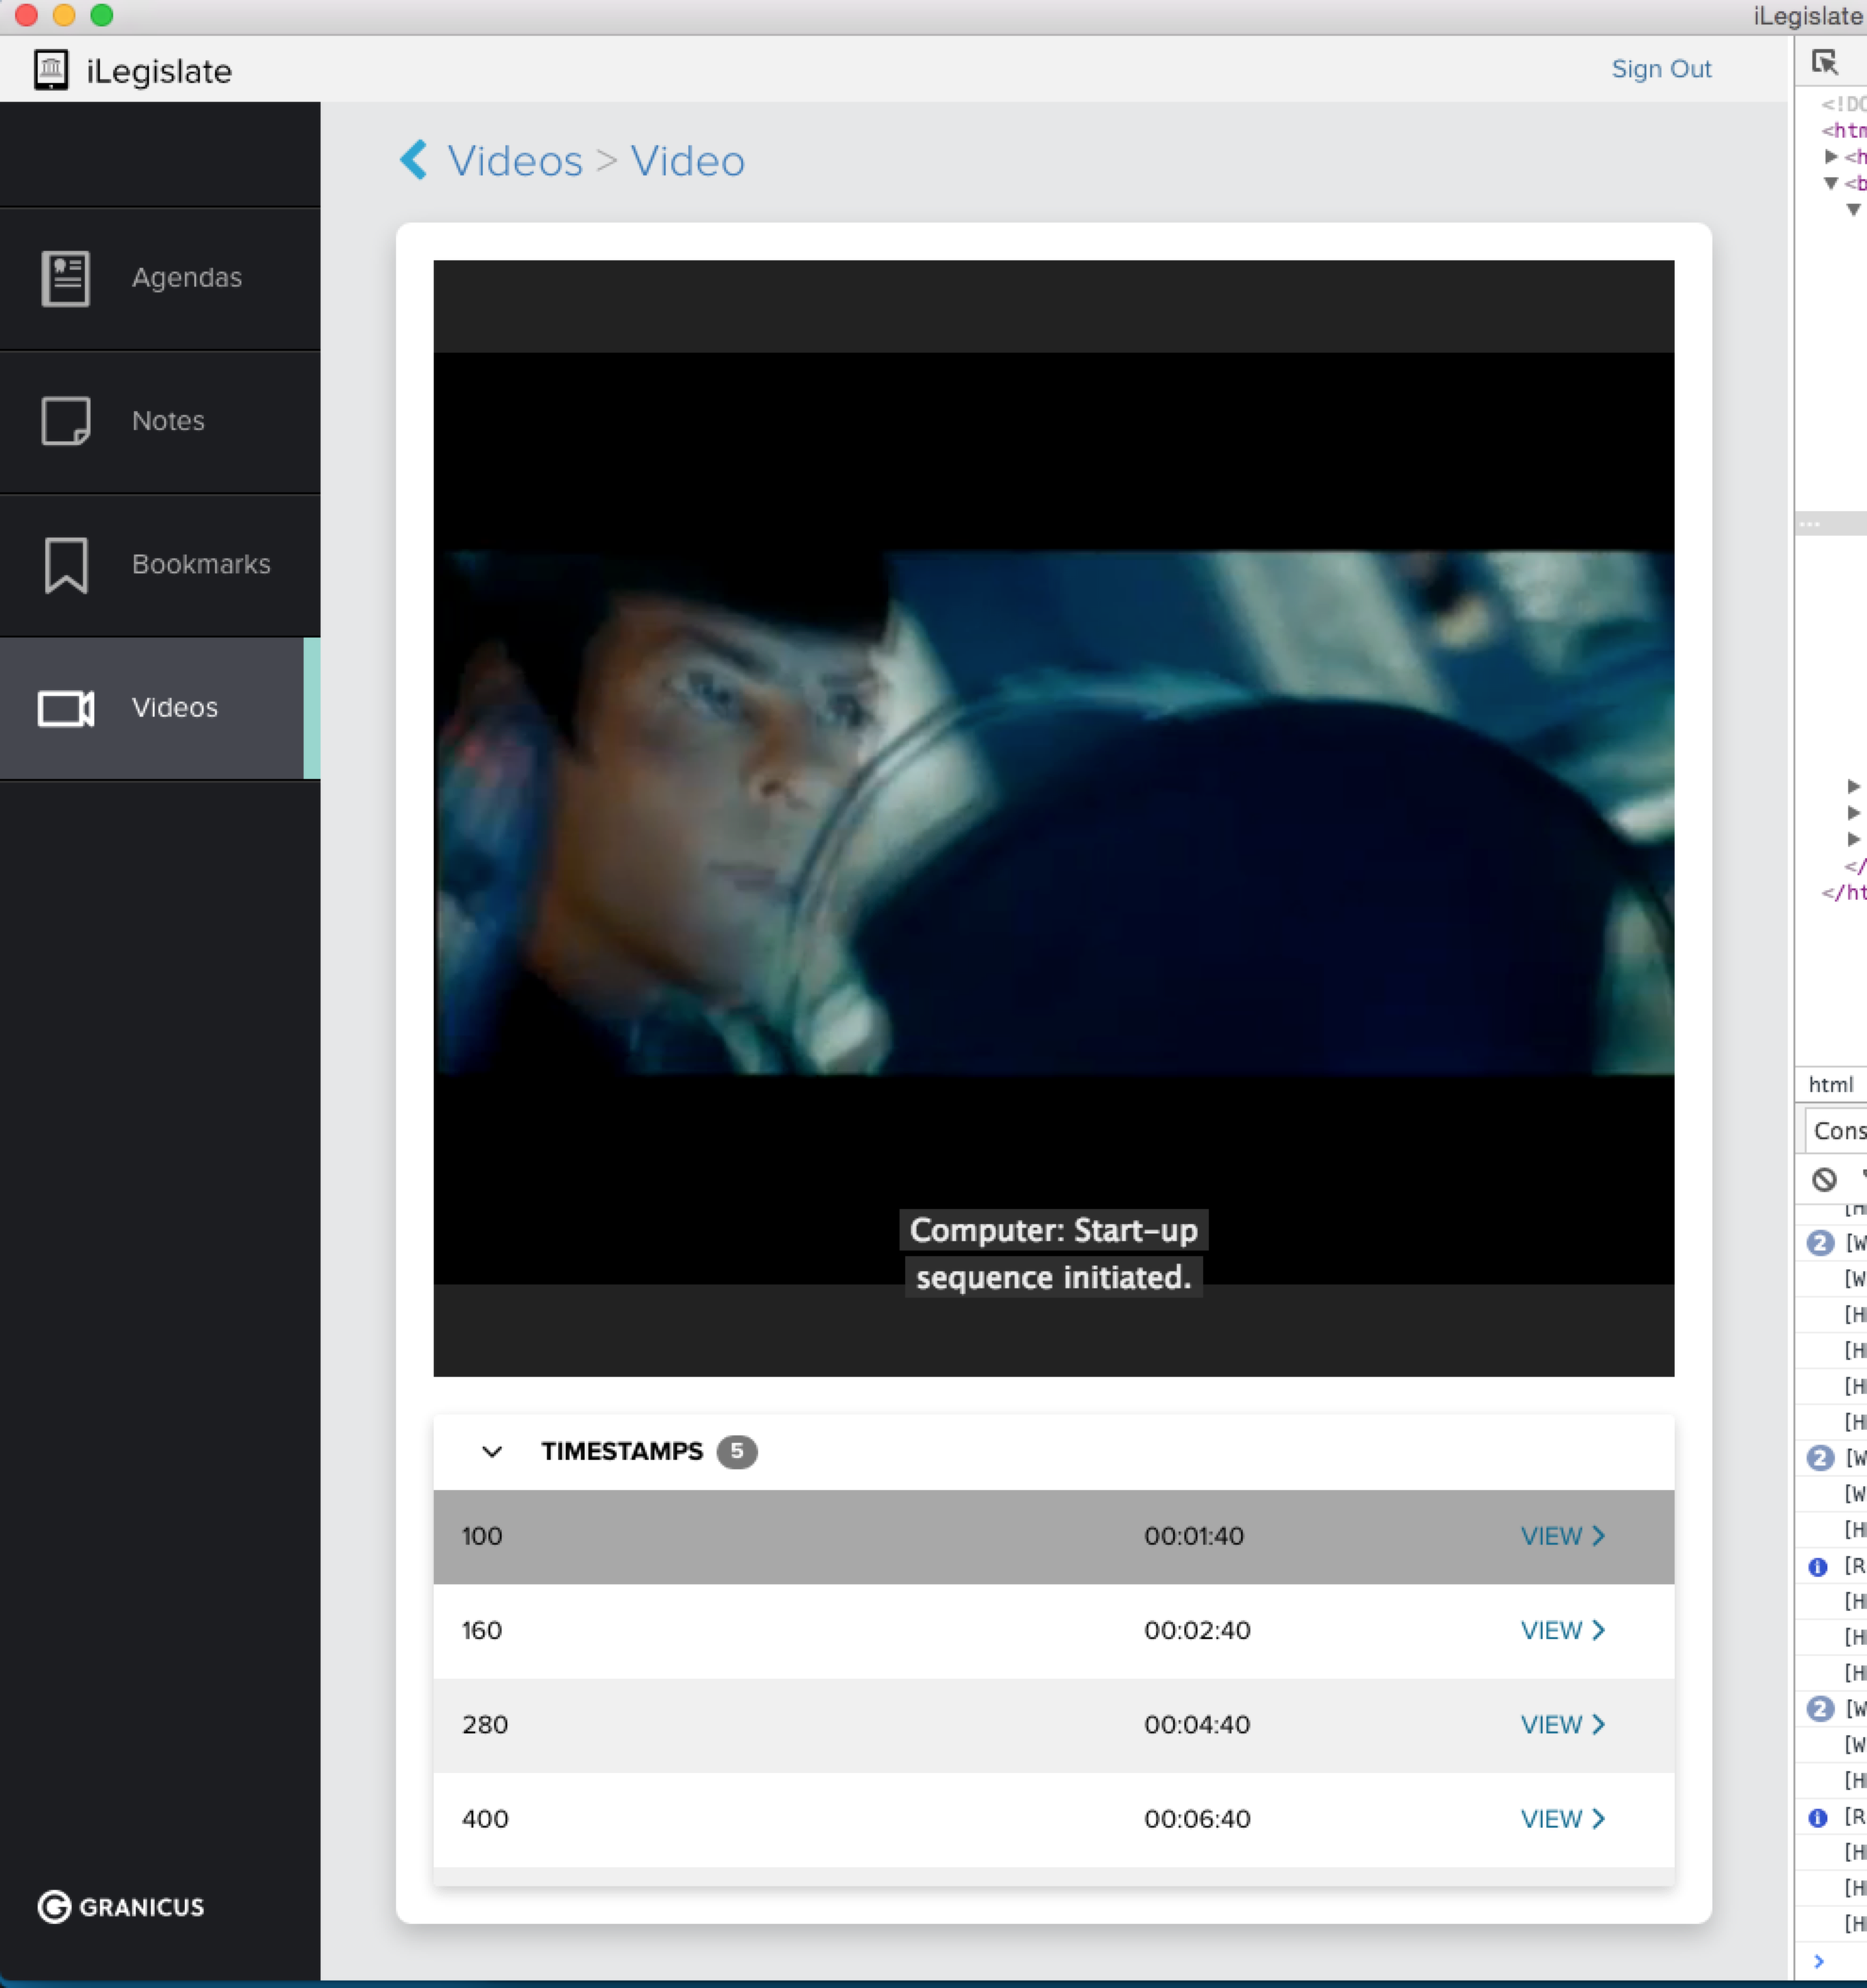This screenshot has height=1988, width=1867.
Task: Select the Videos camera icon
Action: point(66,708)
